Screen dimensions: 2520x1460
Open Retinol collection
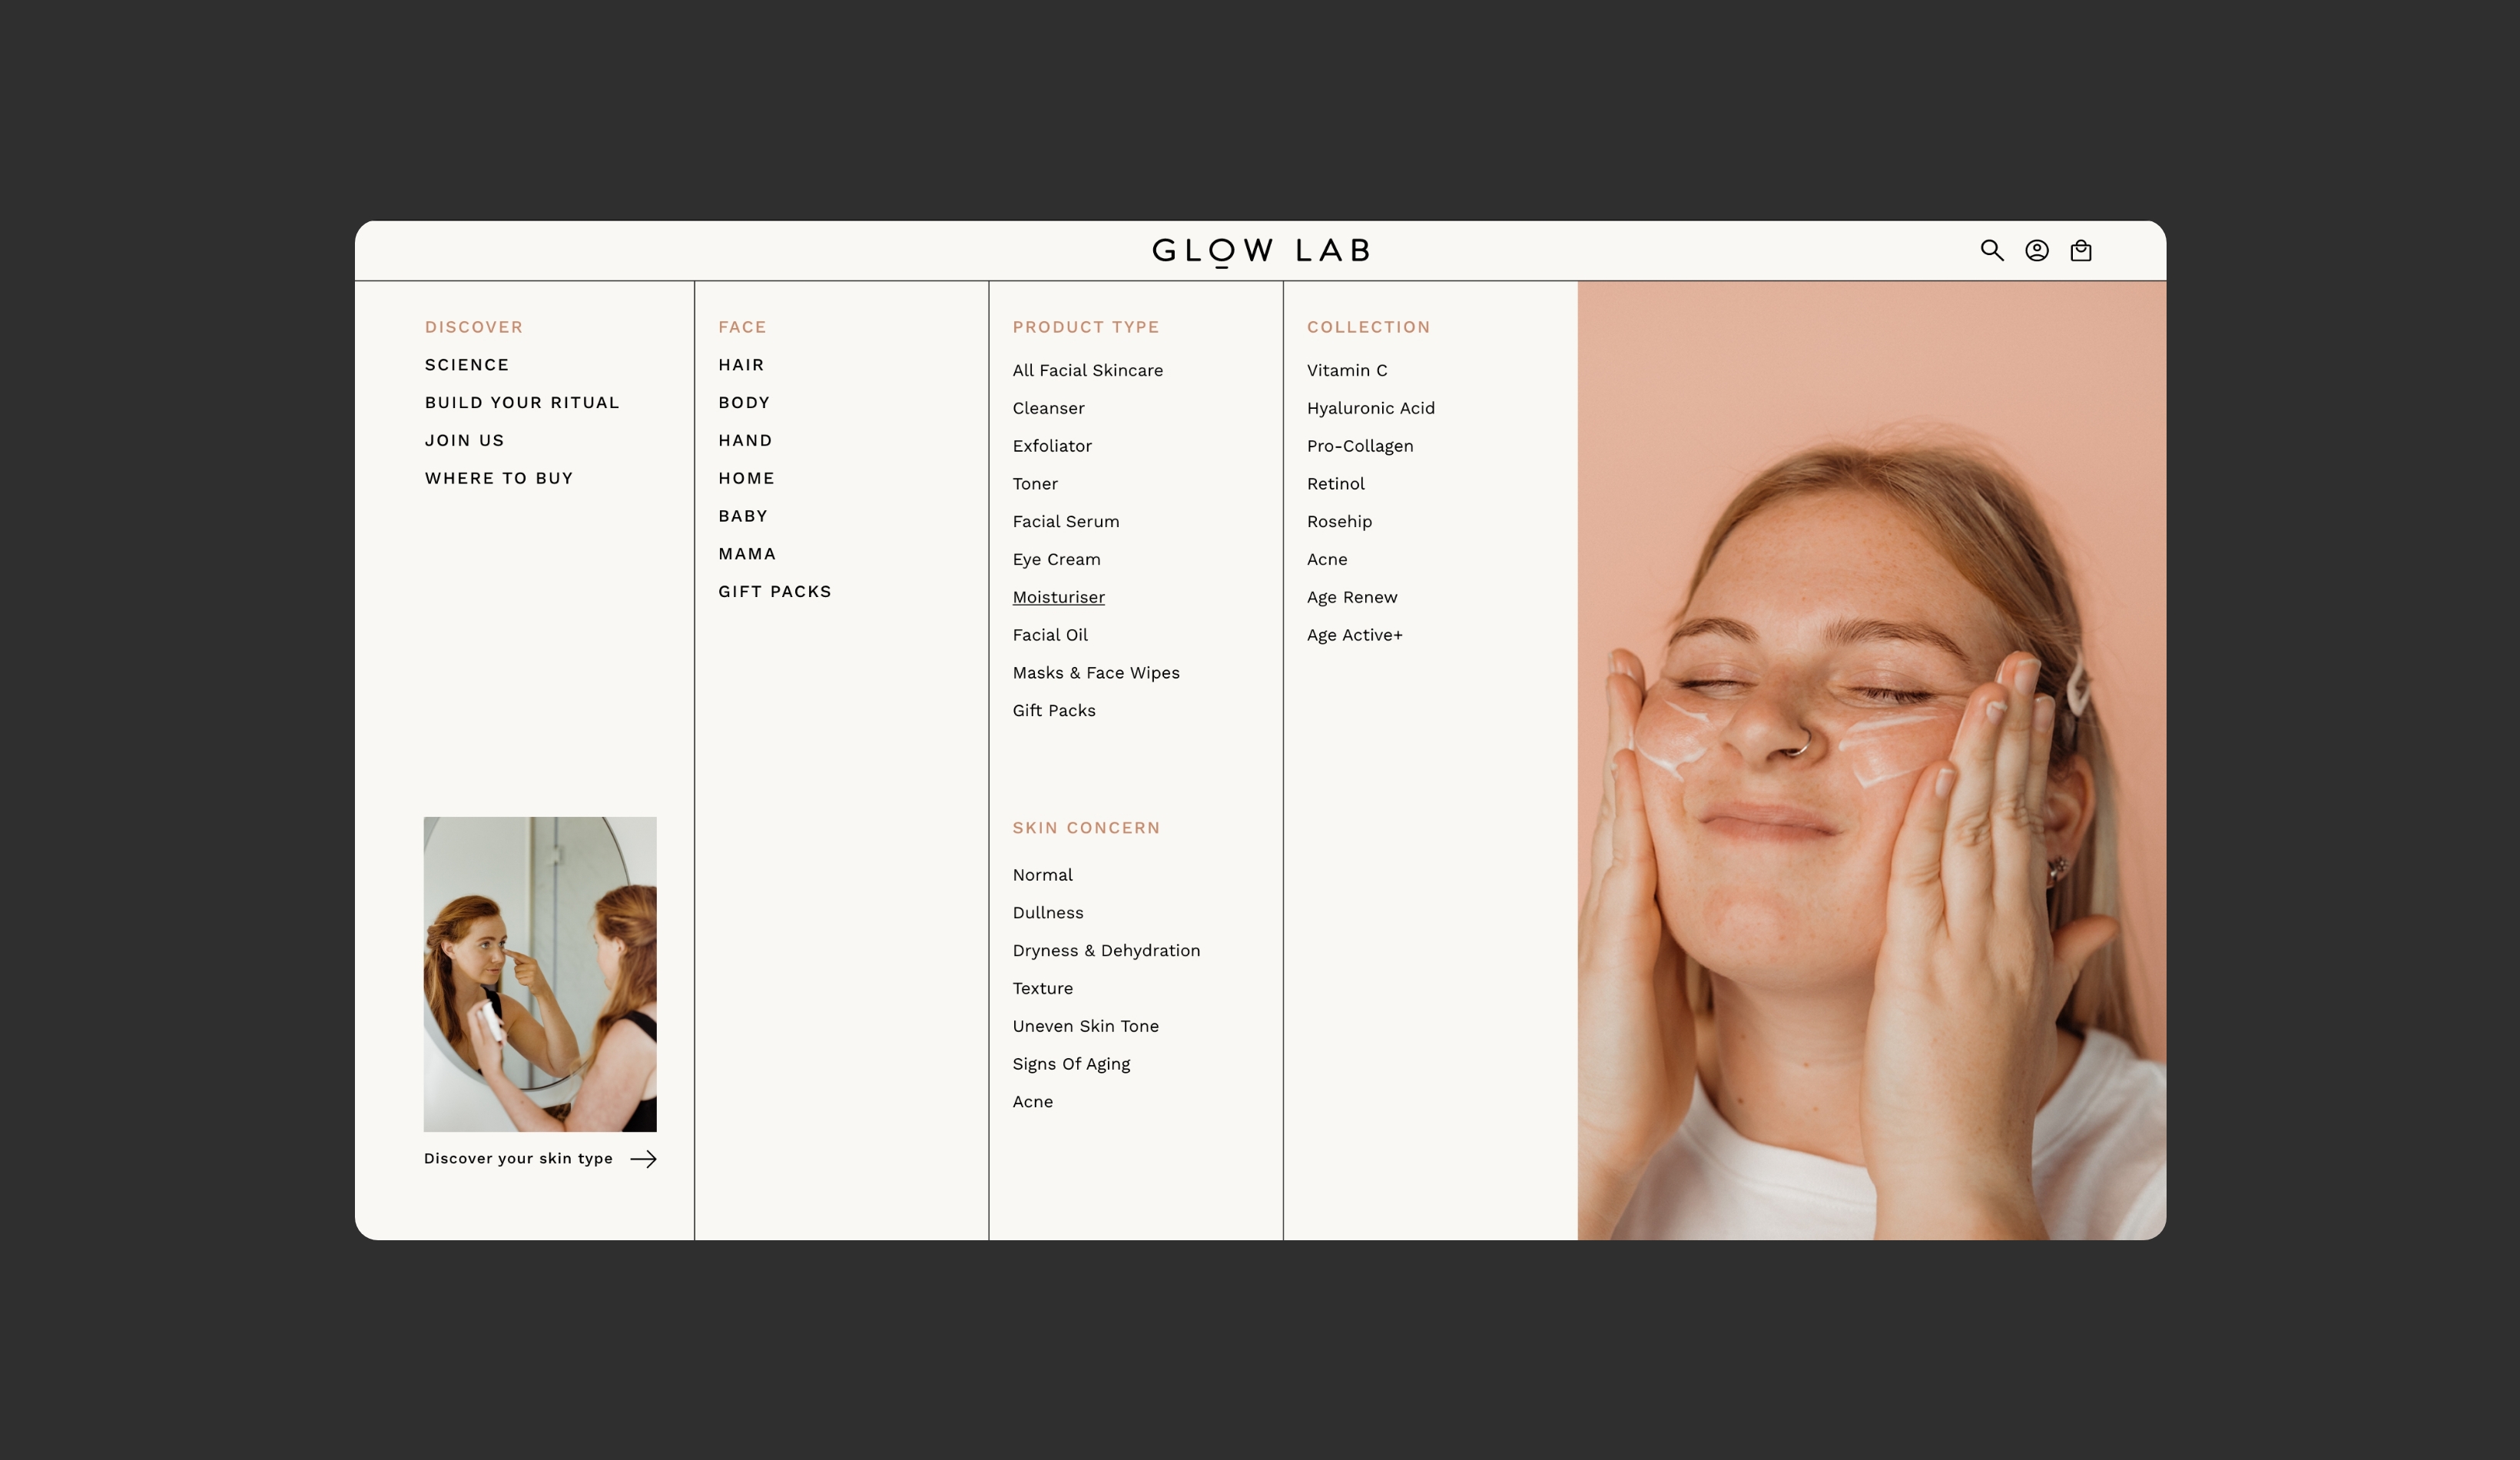pyautogui.click(x=1335, y=484)
